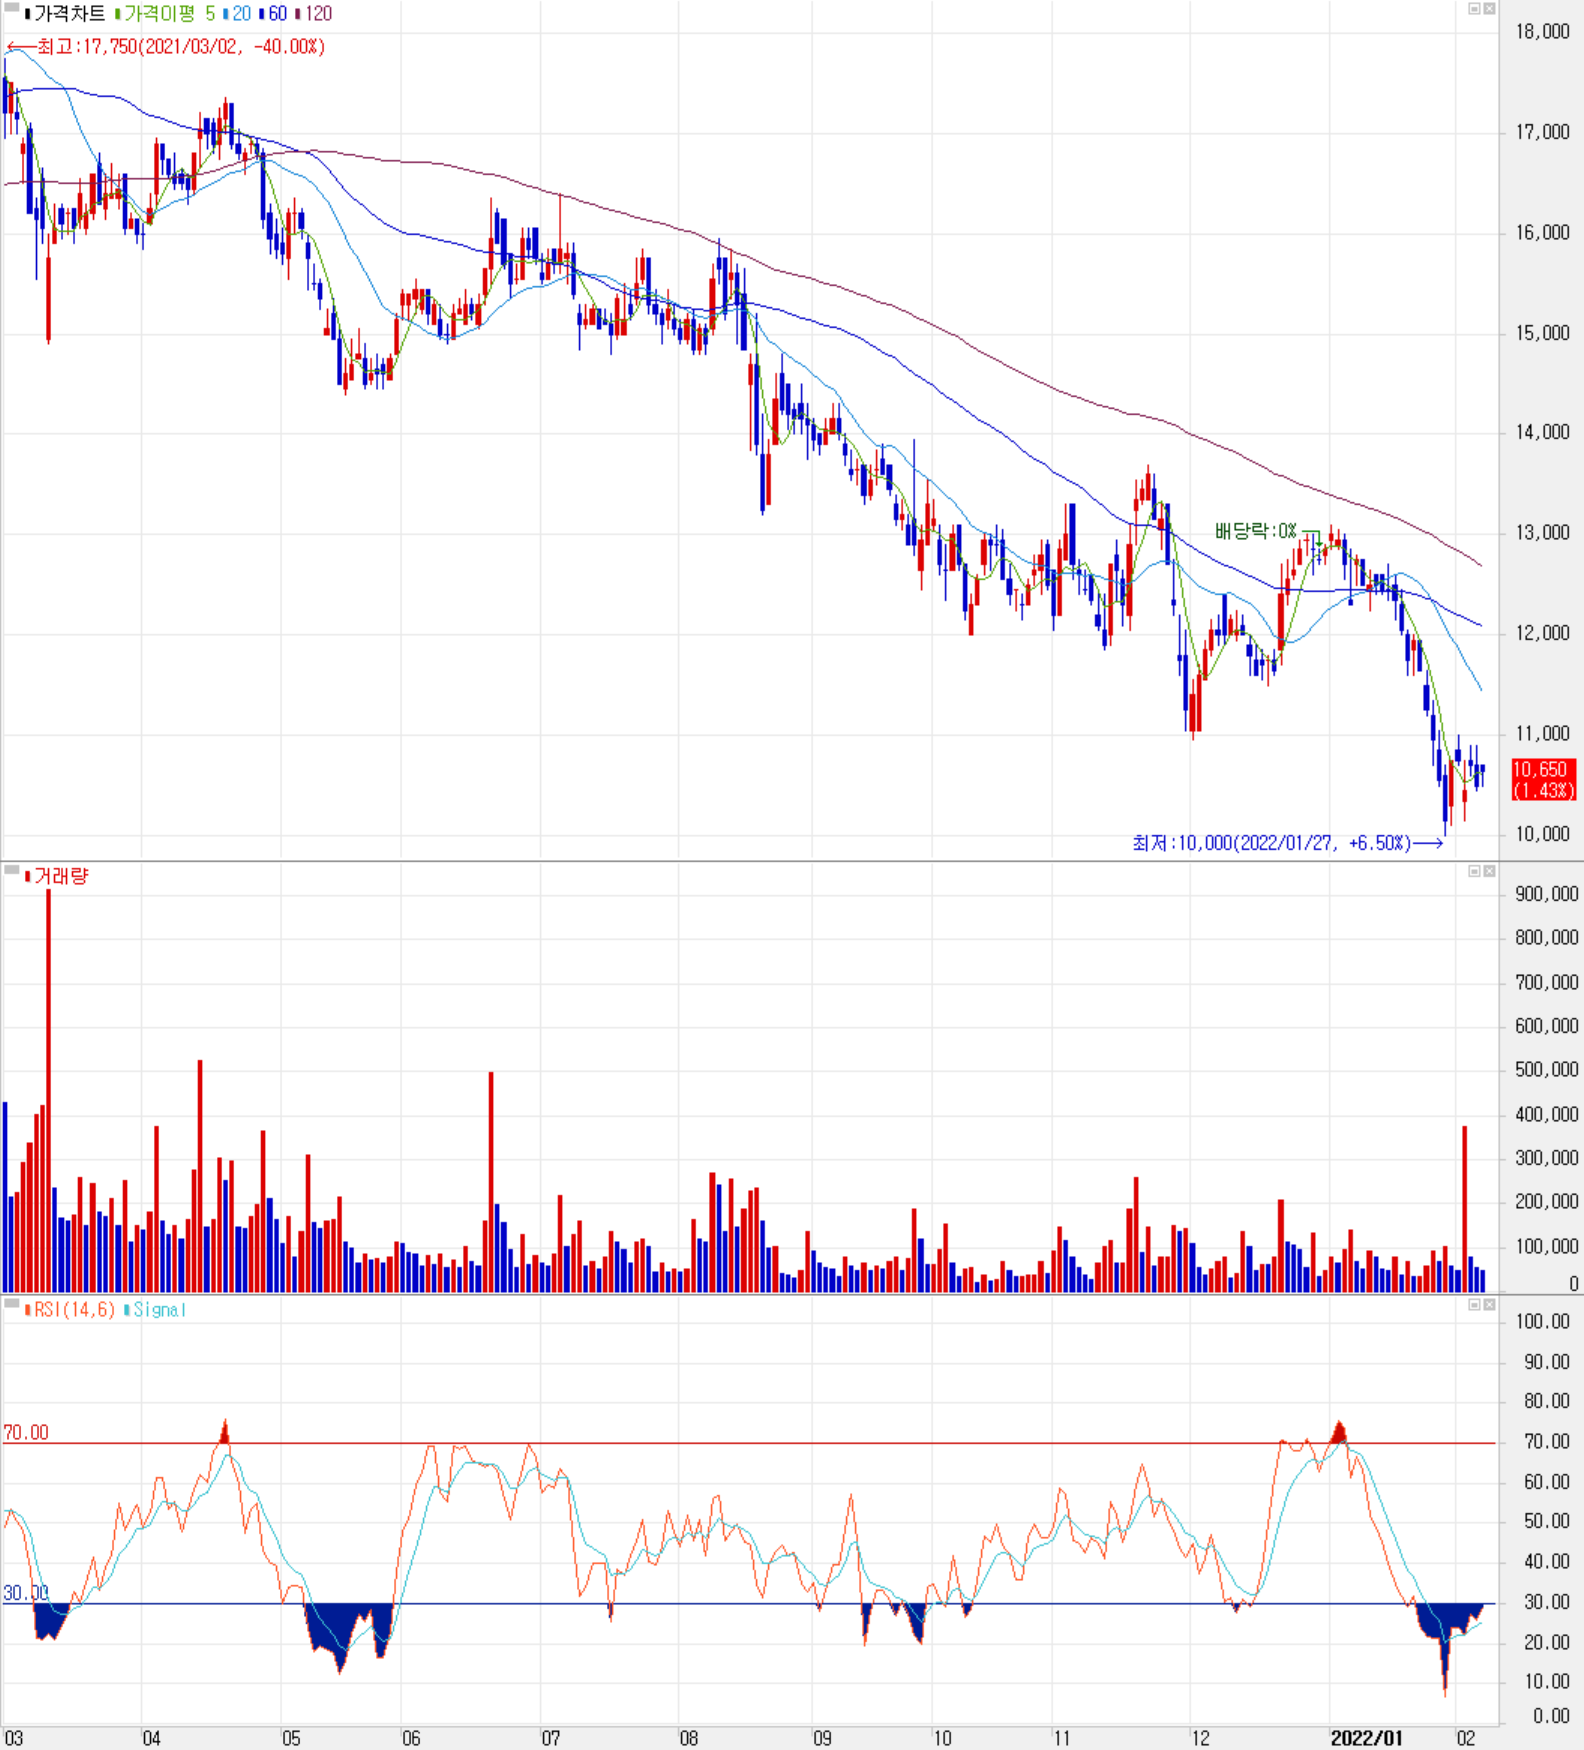Close the 거래량 volume pane
The image size is (1584, 1750).
(1489, 871)
